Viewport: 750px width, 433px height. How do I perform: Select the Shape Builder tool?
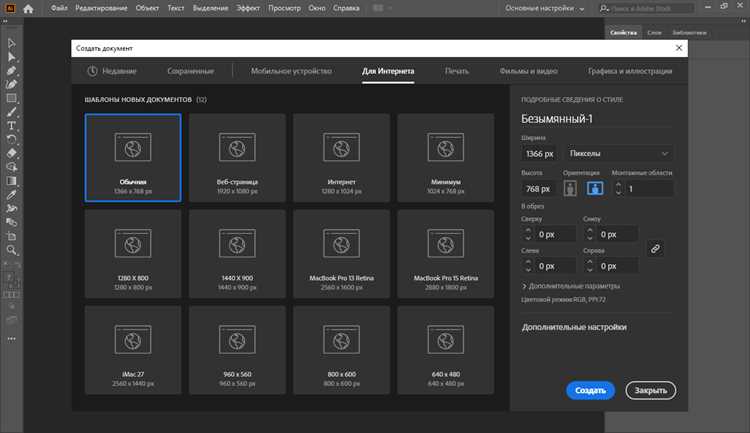(11, 167)
